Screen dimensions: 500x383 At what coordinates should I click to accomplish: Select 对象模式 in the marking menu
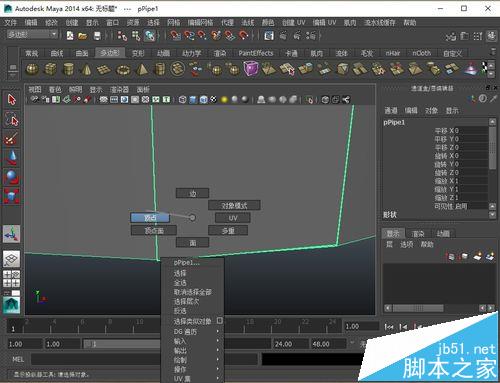point(234,205)
